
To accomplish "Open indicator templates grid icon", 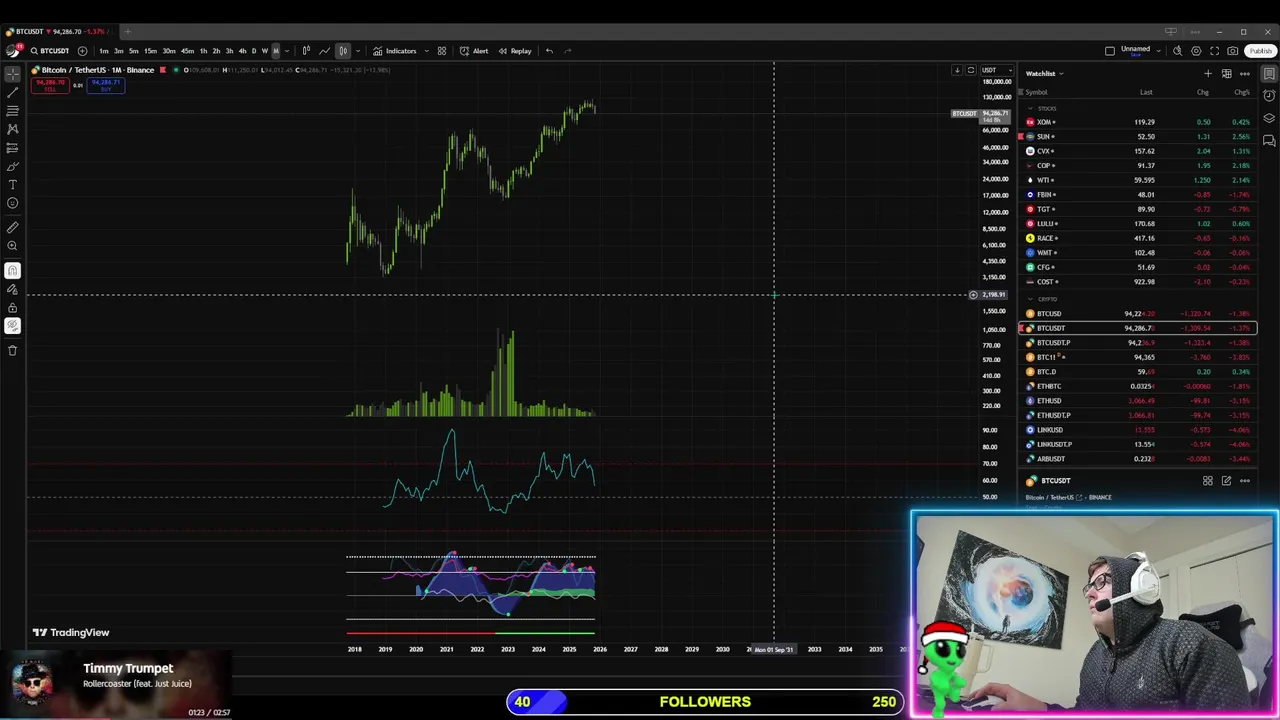I will click(441, 51).
